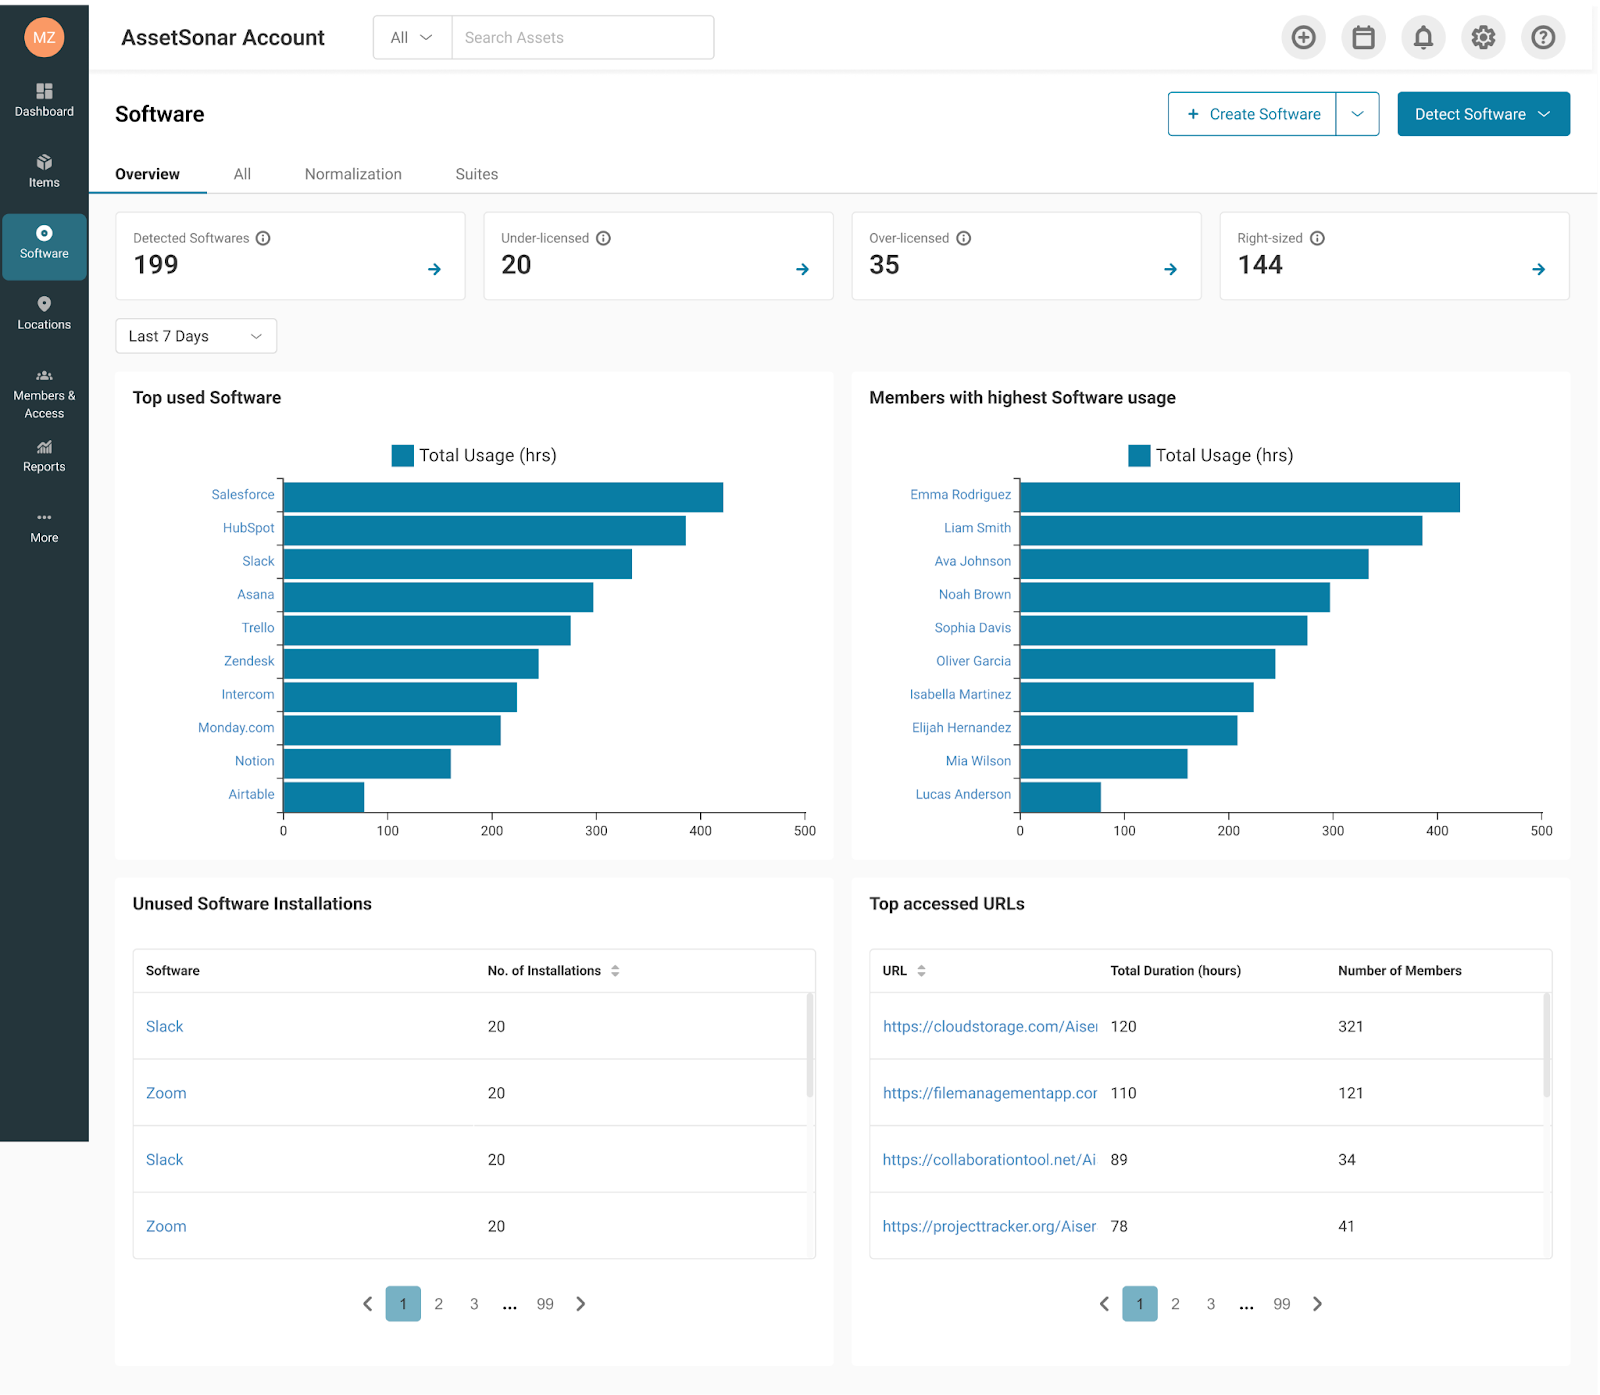Open the All filter dropdown beside search

412,38
